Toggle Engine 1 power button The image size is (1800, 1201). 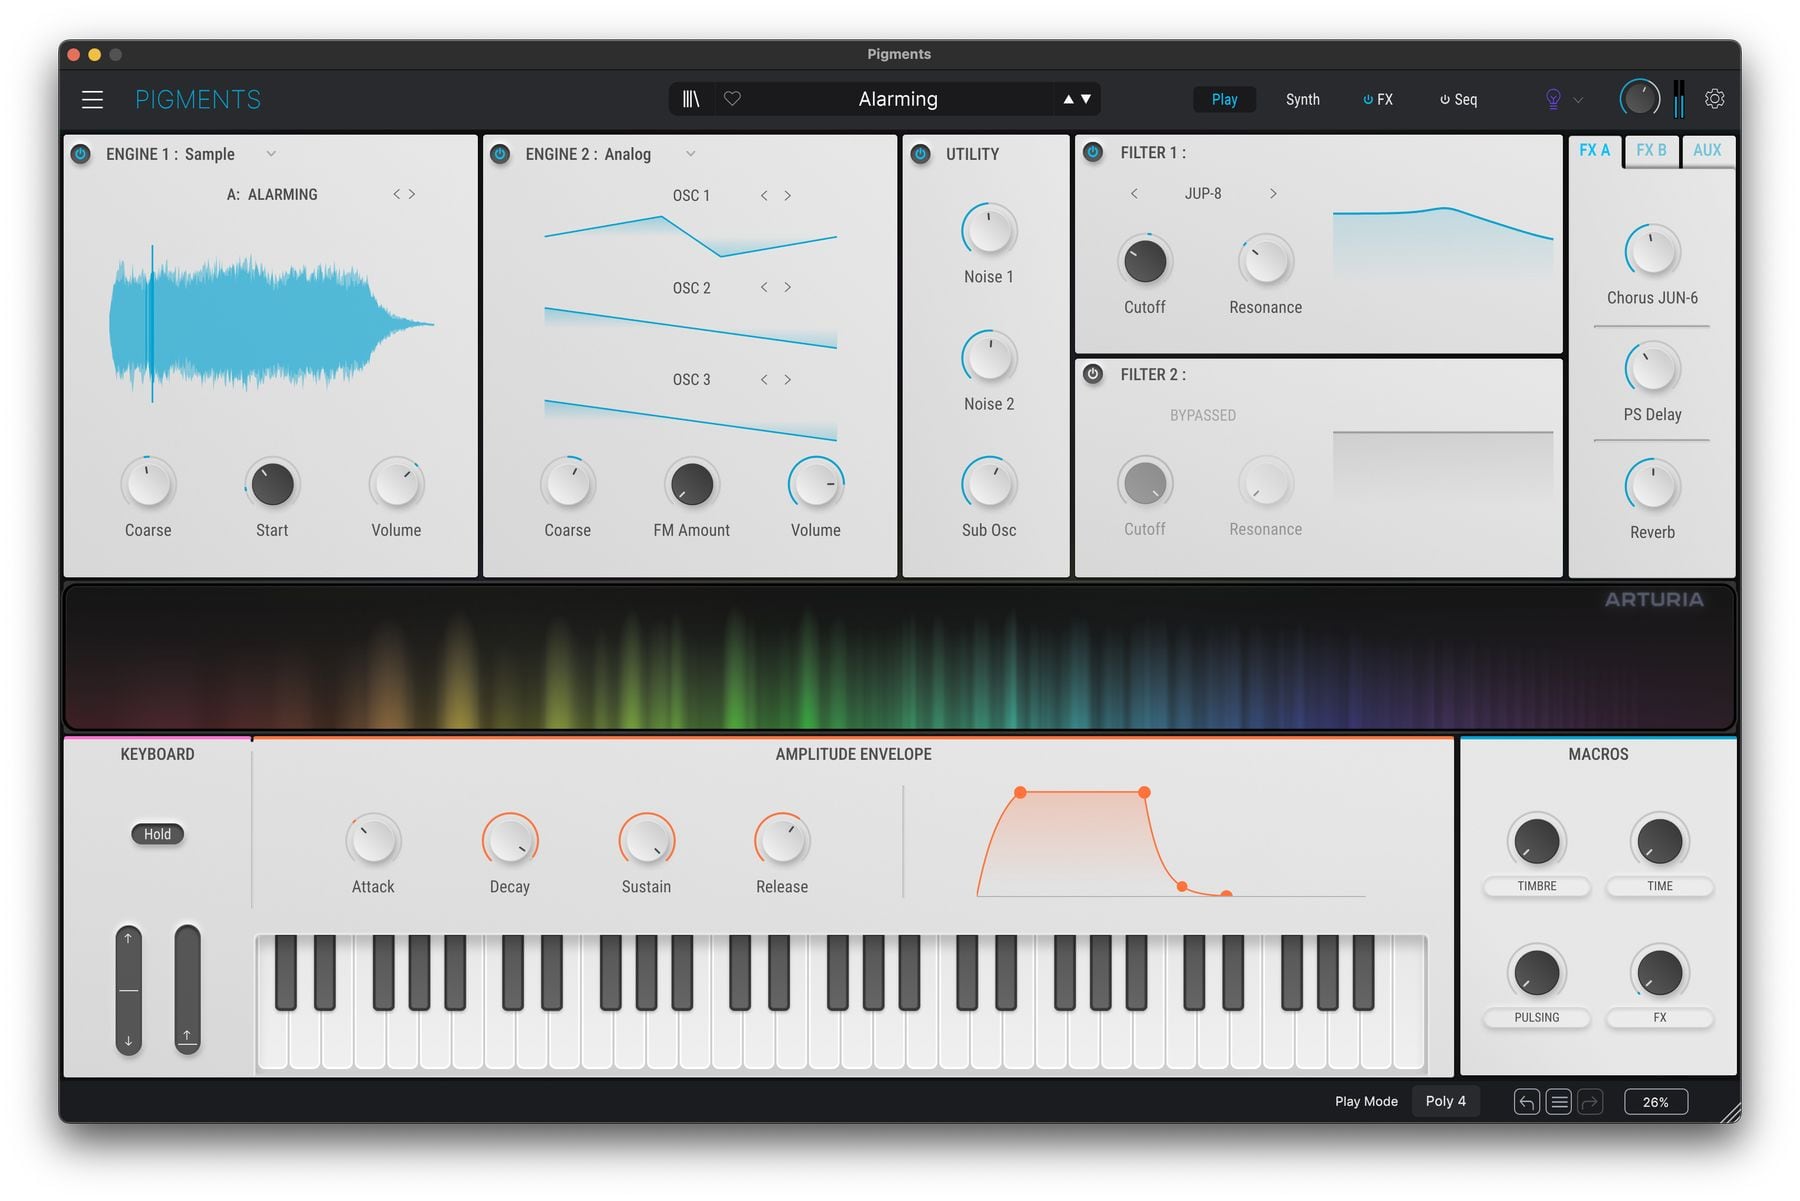81,154
